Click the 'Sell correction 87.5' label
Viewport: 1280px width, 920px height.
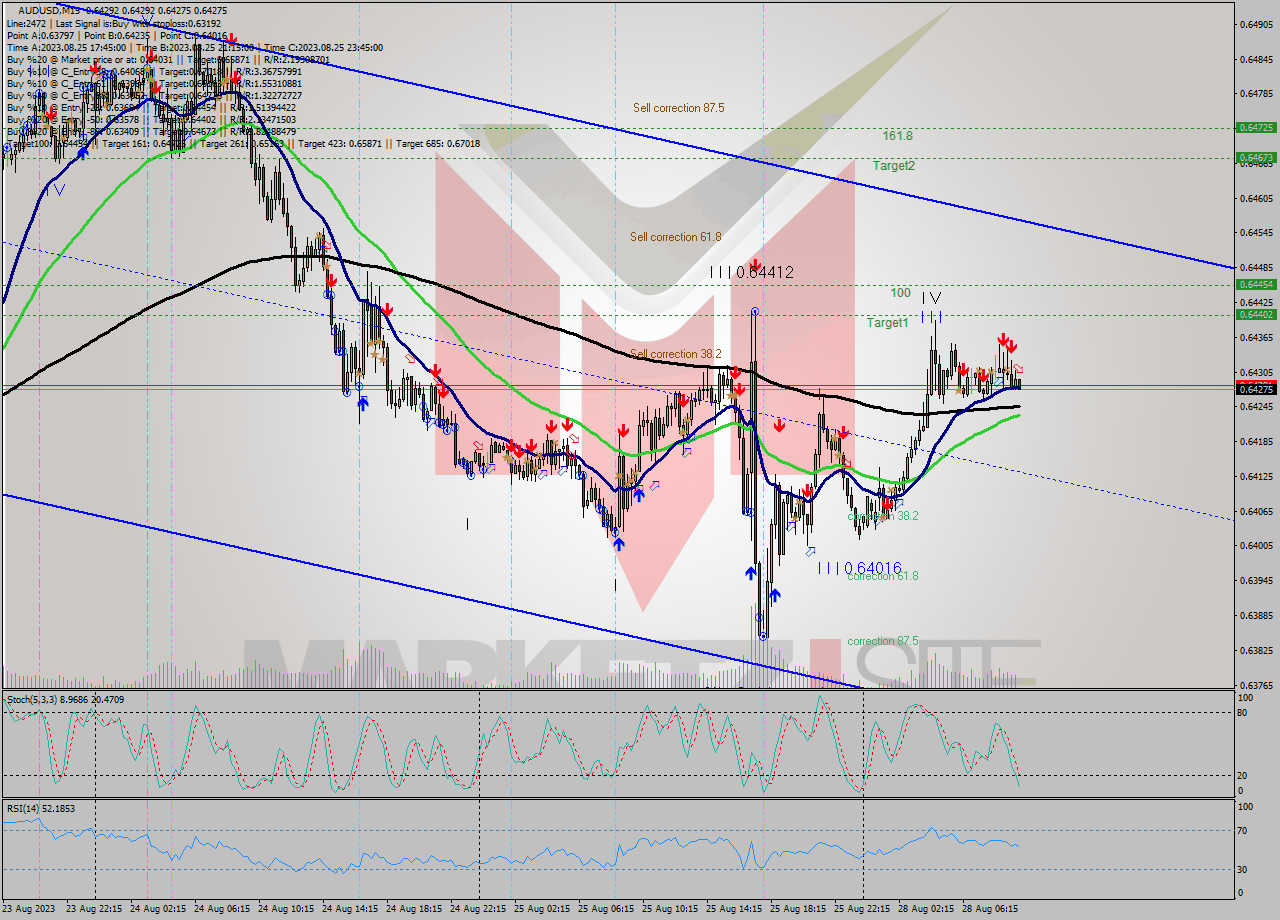tap(678, 108)
